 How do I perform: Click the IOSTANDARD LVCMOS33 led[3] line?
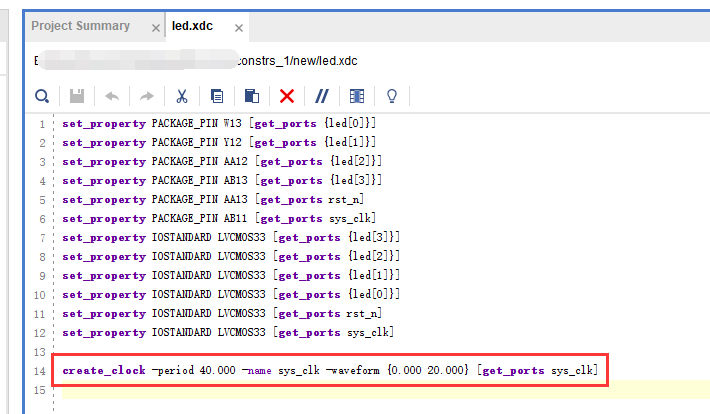(231, 237)
